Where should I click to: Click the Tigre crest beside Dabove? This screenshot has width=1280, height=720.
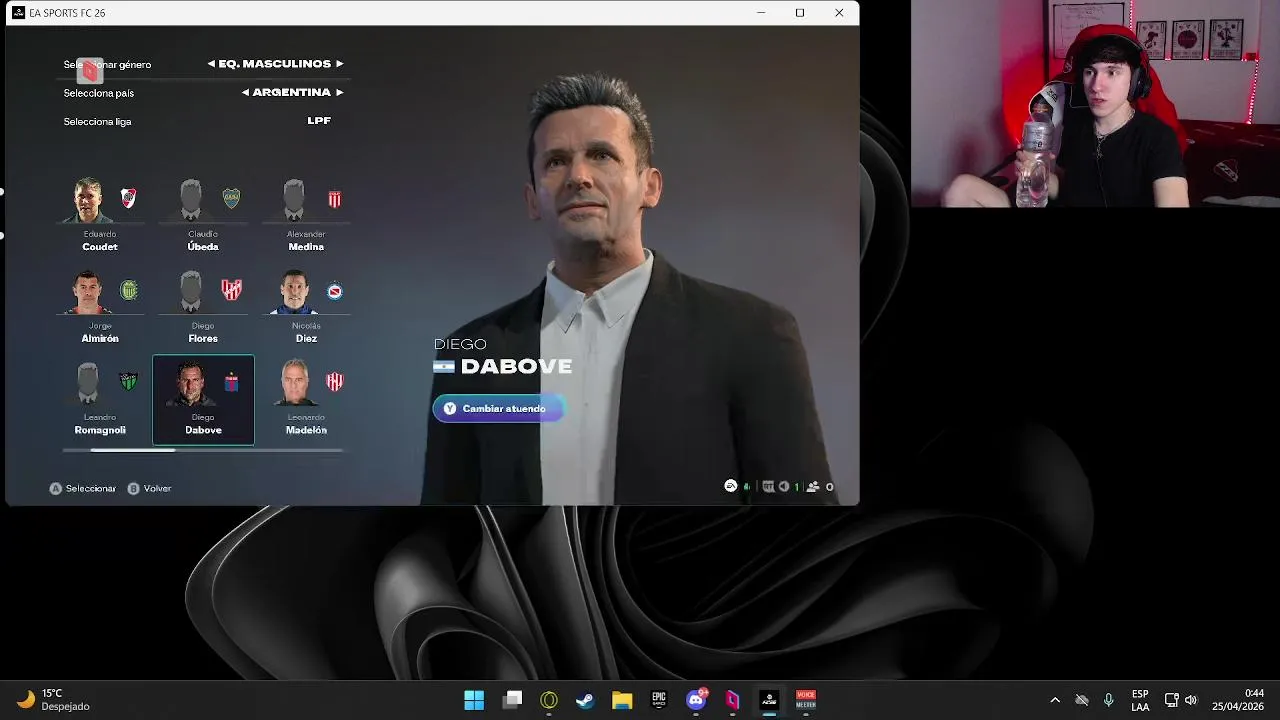(231, 382)
